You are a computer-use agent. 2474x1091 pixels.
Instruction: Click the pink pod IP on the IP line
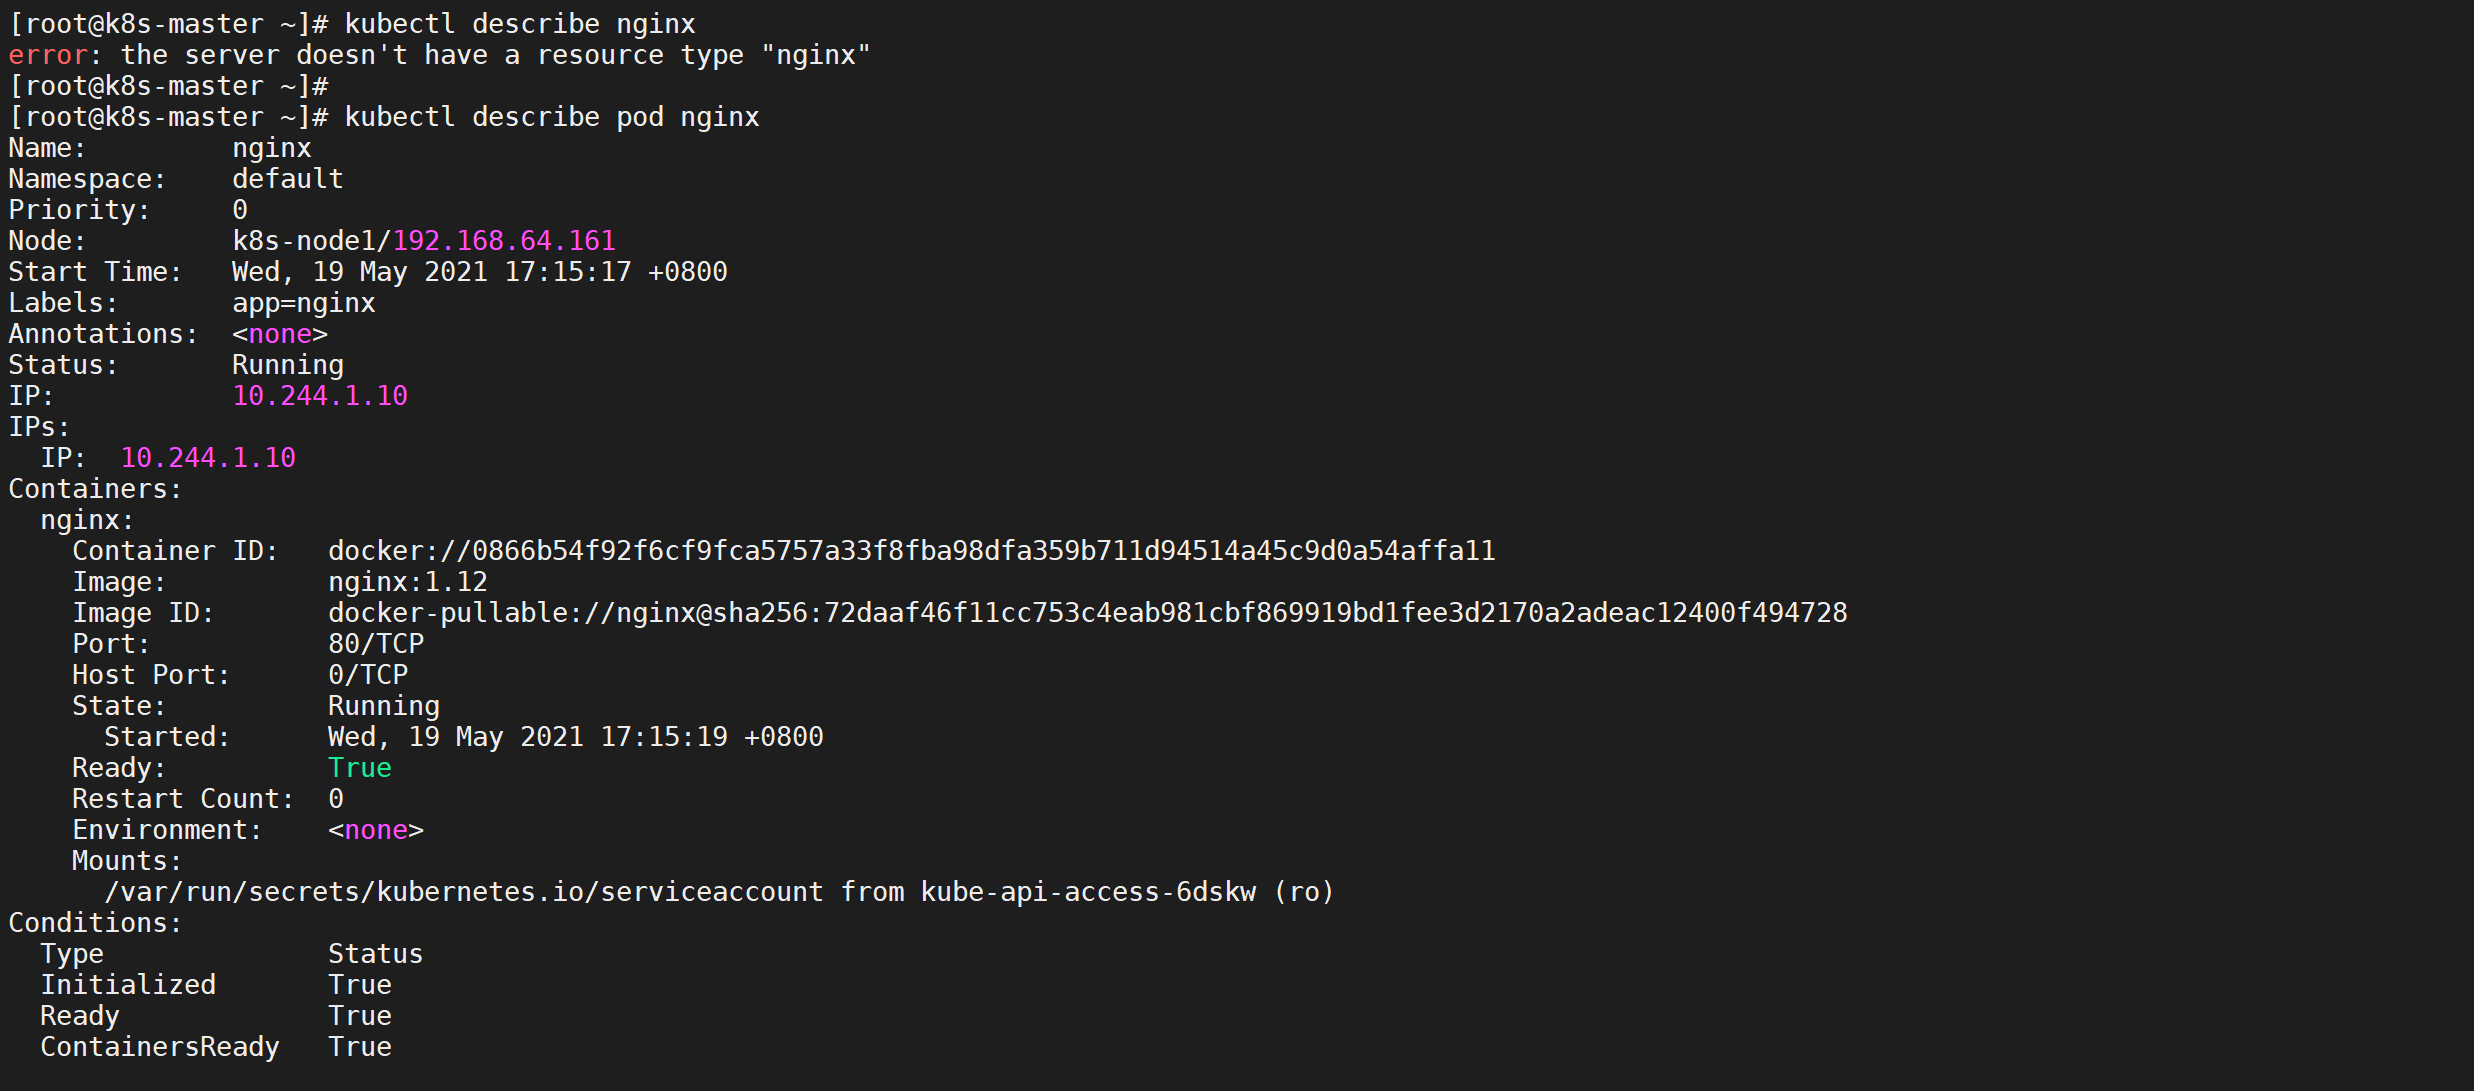(320, 396)
